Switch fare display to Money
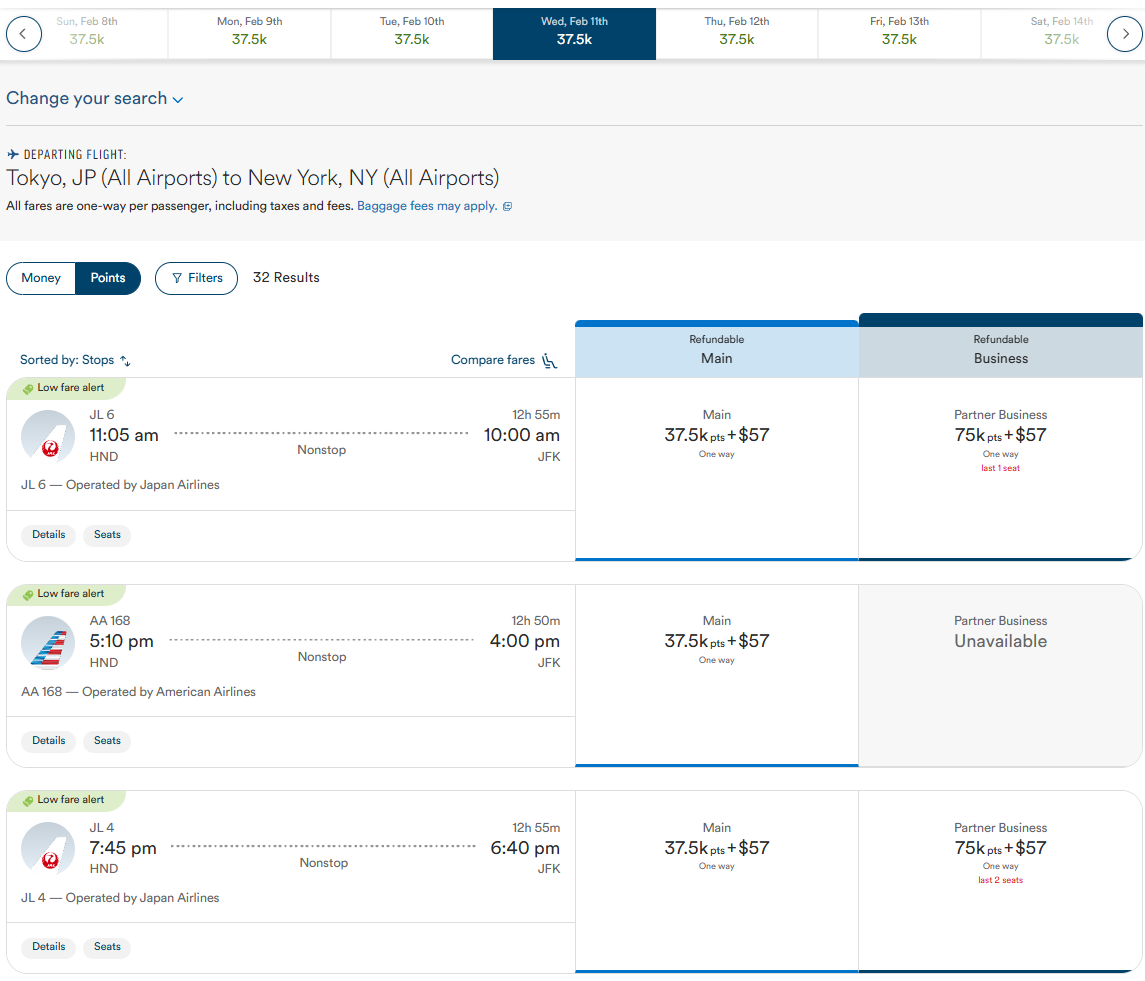Image resolution: width=1145 pixels, height=981 pixels. click(x=41, y=278)
